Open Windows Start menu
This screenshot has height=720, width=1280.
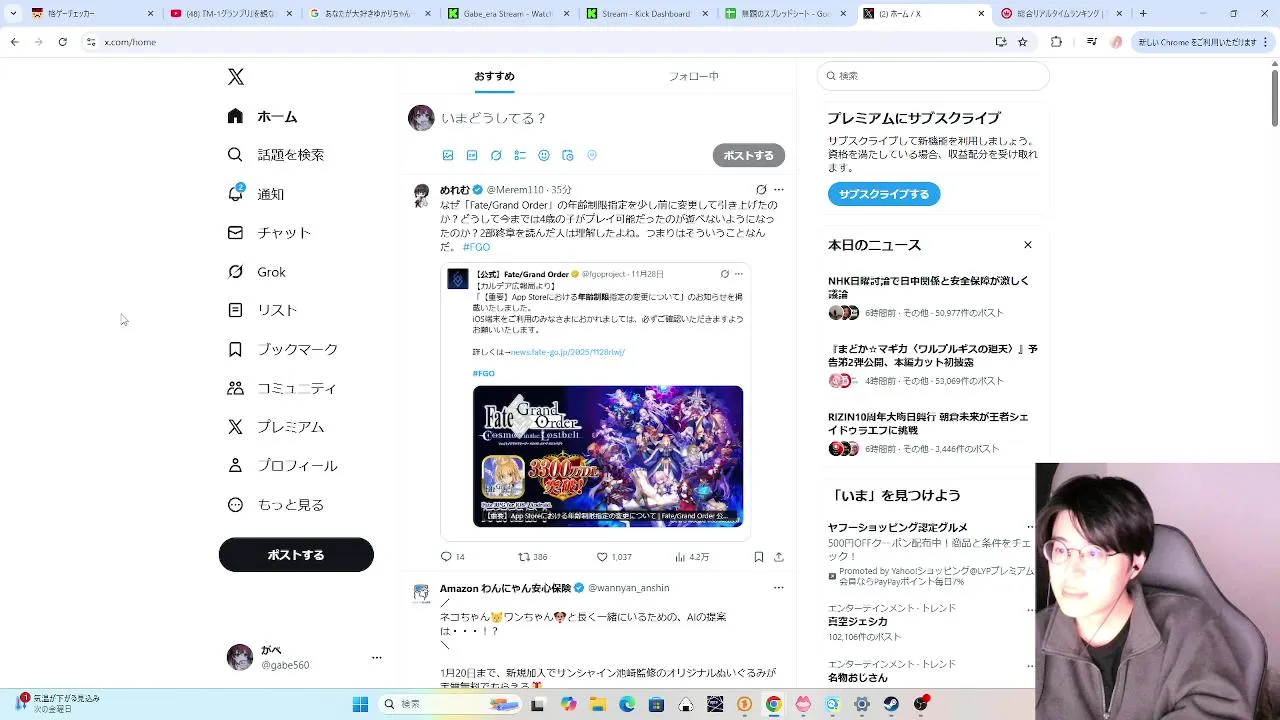coord(360,704)
